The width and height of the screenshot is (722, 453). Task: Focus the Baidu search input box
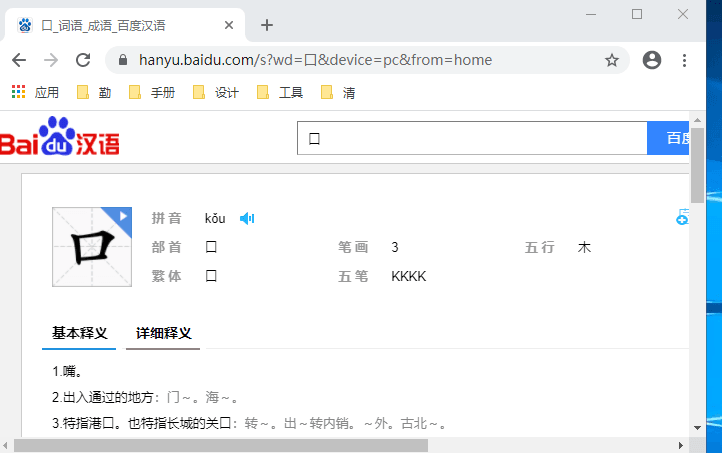tap(472, 138)
